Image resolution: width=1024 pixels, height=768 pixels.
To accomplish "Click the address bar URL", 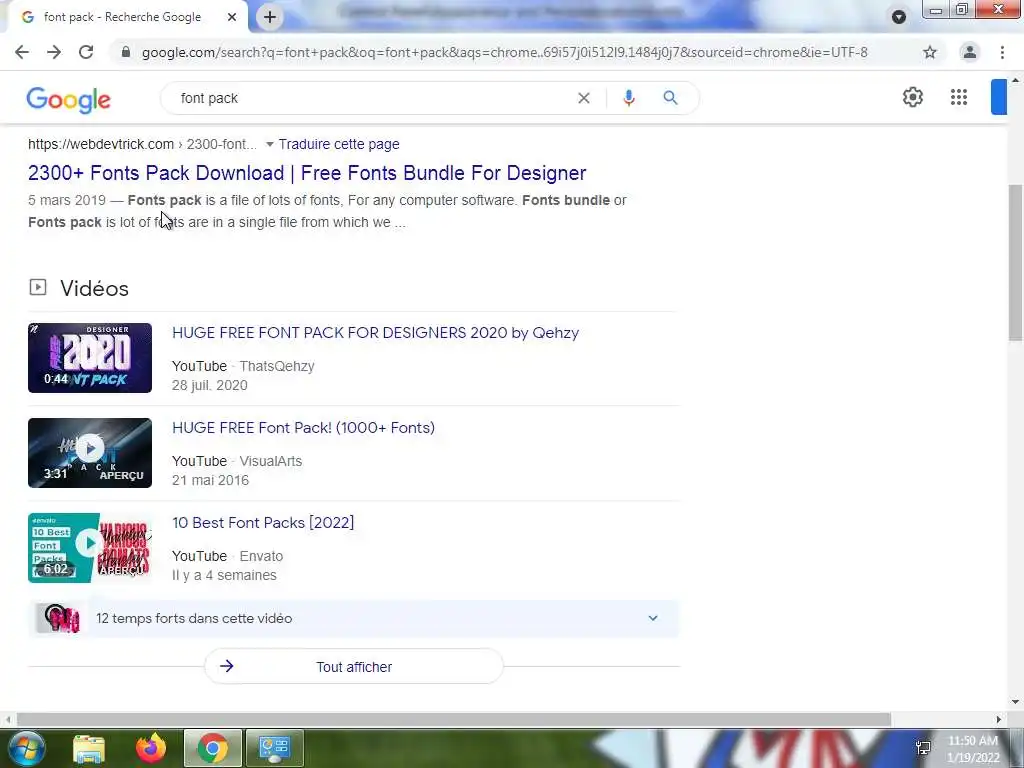I will tap(504, 52).
